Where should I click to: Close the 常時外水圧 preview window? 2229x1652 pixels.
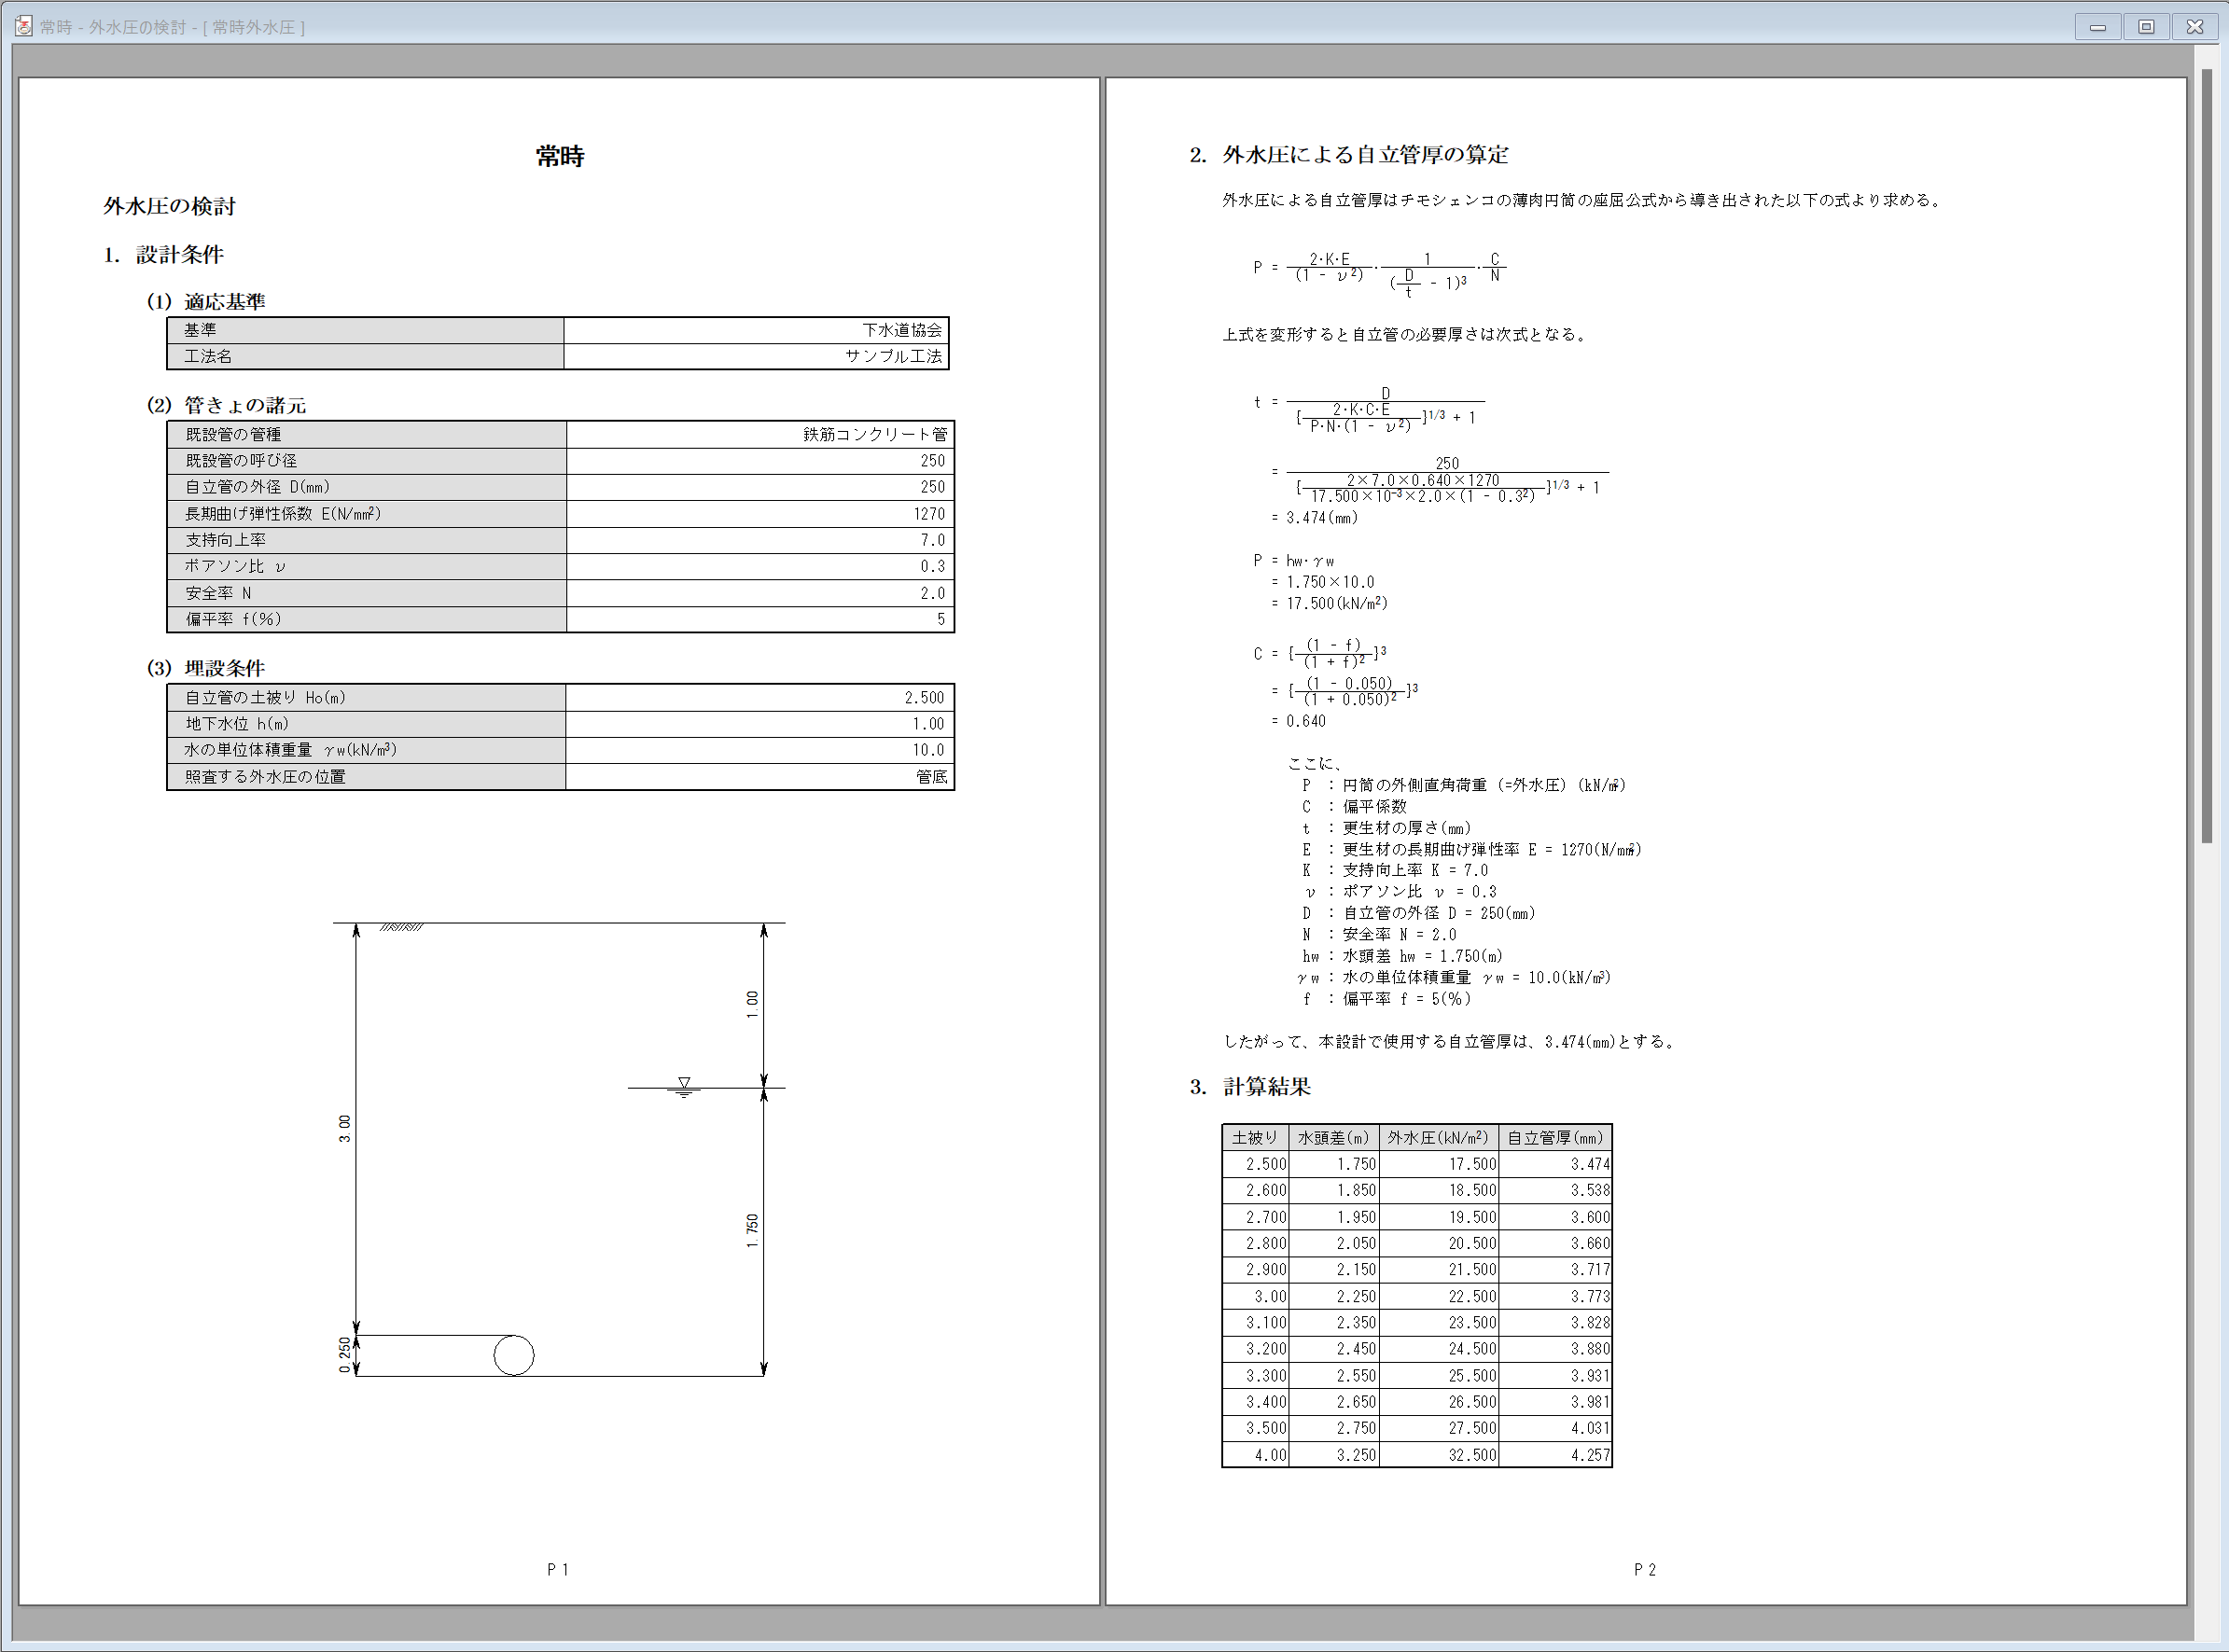point(2195,27)
